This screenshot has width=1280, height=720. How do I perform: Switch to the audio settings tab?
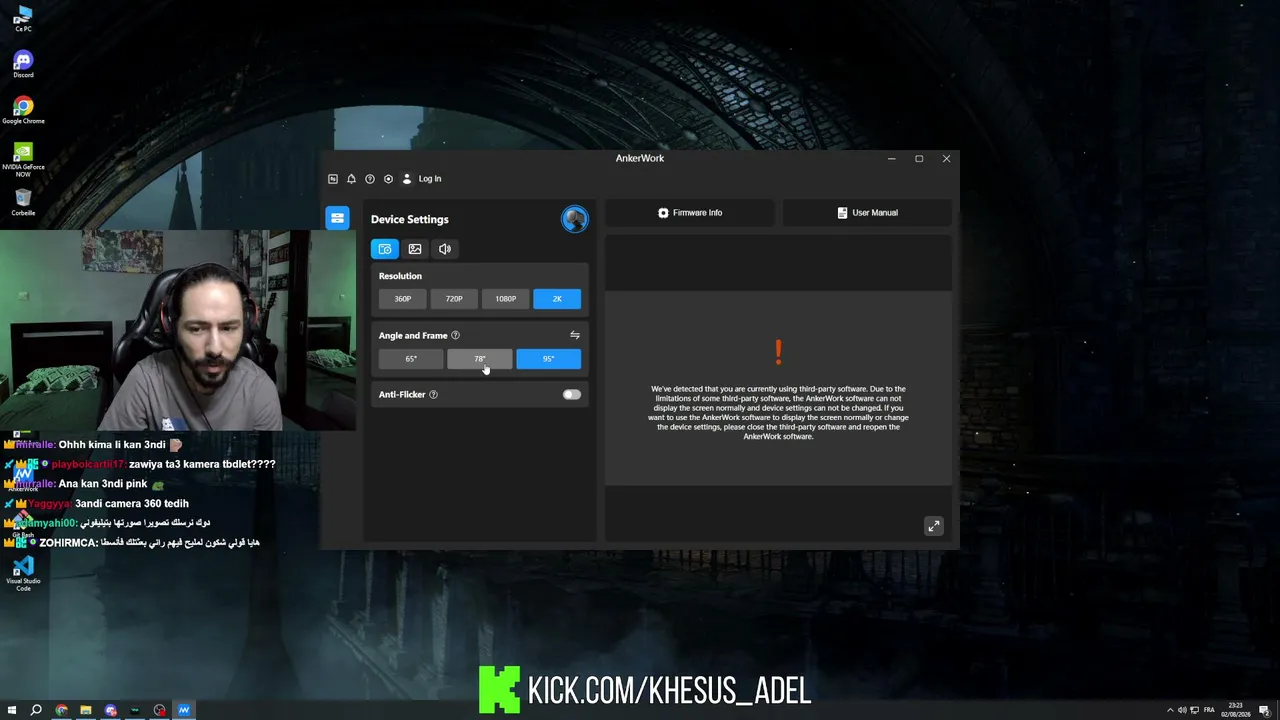tap(445, 249)
